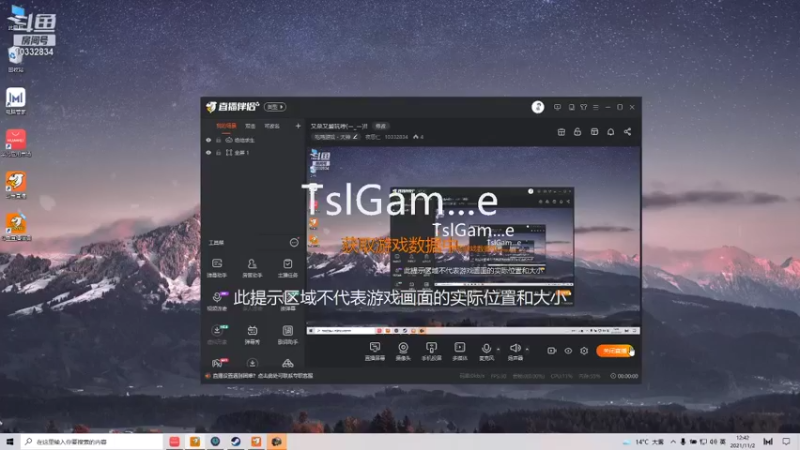This screenshot has width=800, height=450.
Task: Open the hamburger main menu in title bar
Action: click(595, 107)
